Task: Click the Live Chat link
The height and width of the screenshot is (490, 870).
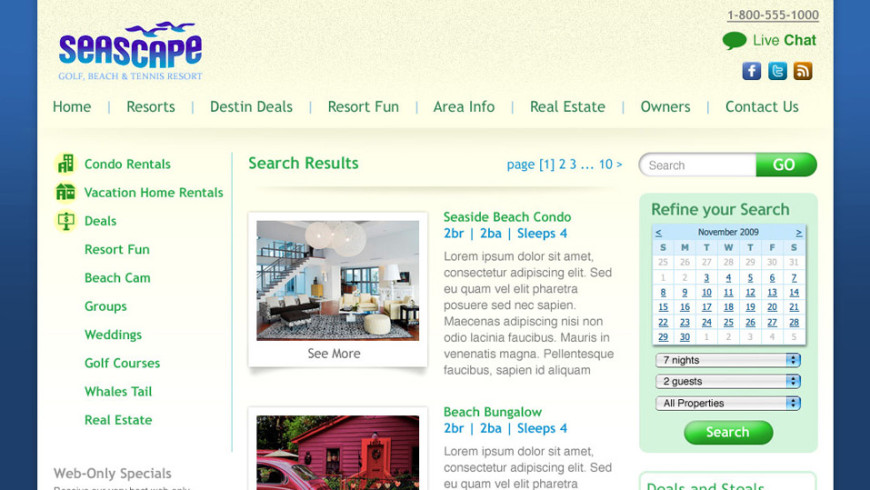Action: [x=784, y=41]
